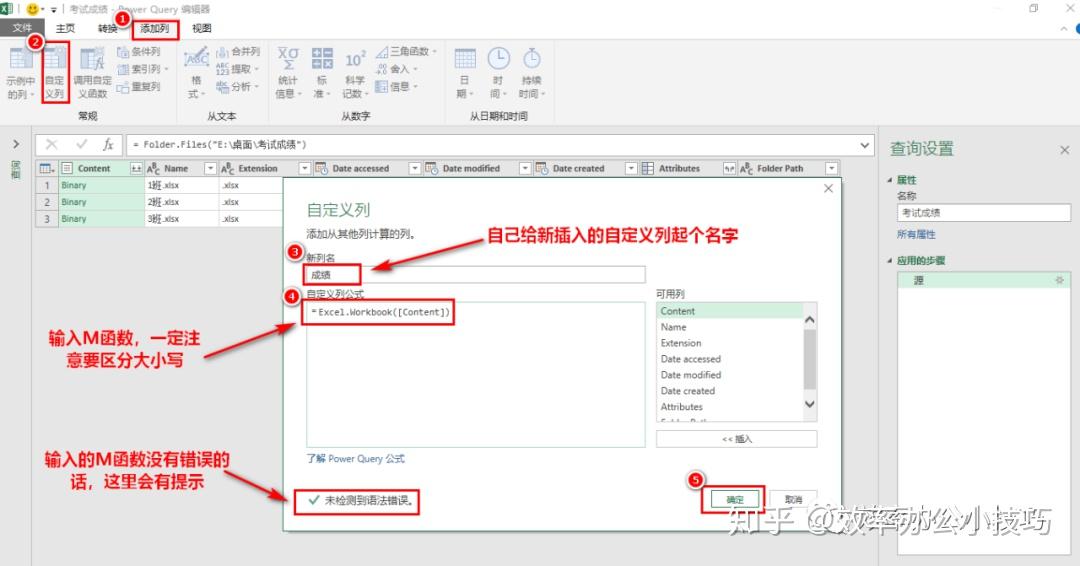Open the 文件 menu
Viewport: 1080px width, 566px height.
22,28
